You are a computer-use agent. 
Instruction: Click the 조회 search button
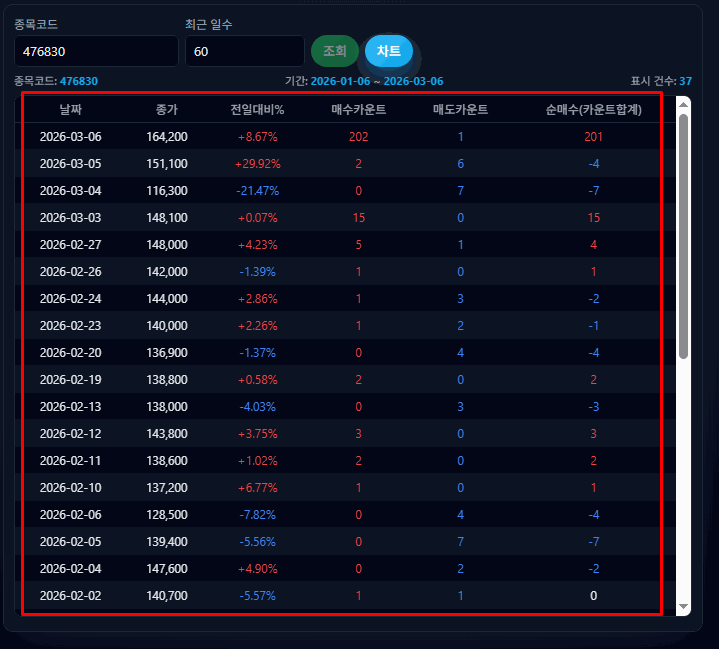pos(334,51)
